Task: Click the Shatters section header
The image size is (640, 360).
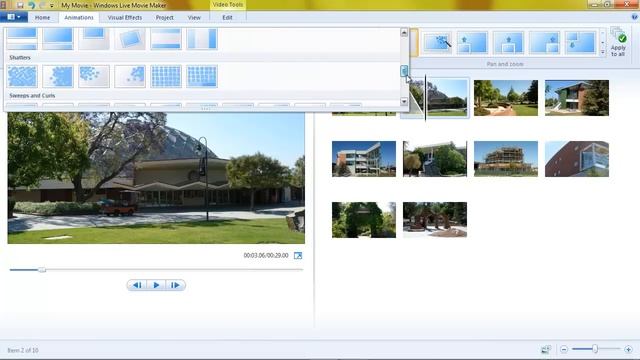Action: [20, 58]
